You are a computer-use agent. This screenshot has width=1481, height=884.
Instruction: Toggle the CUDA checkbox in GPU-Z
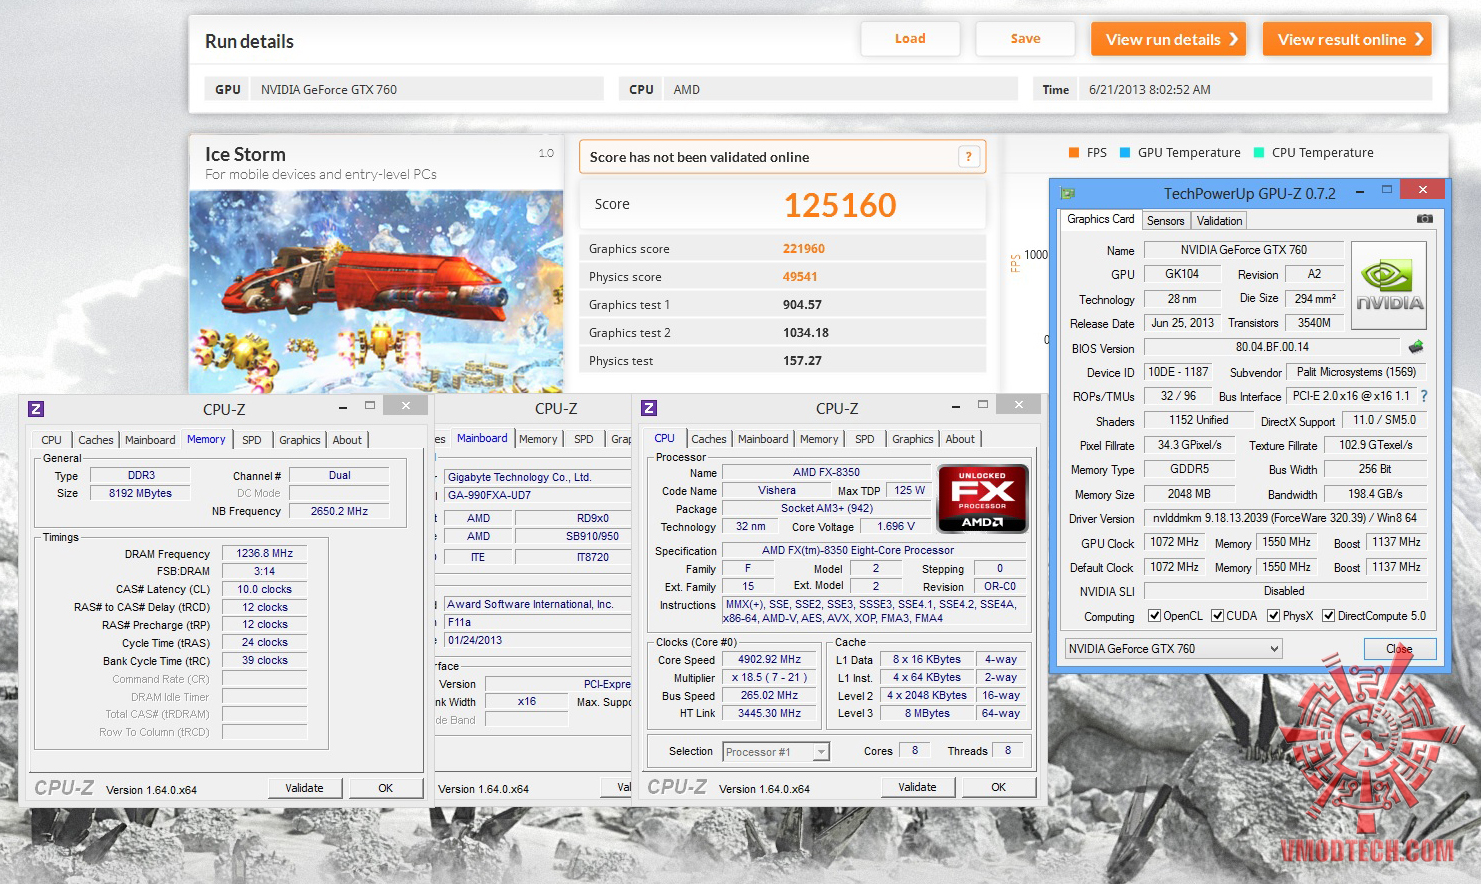pos(1218,616)
